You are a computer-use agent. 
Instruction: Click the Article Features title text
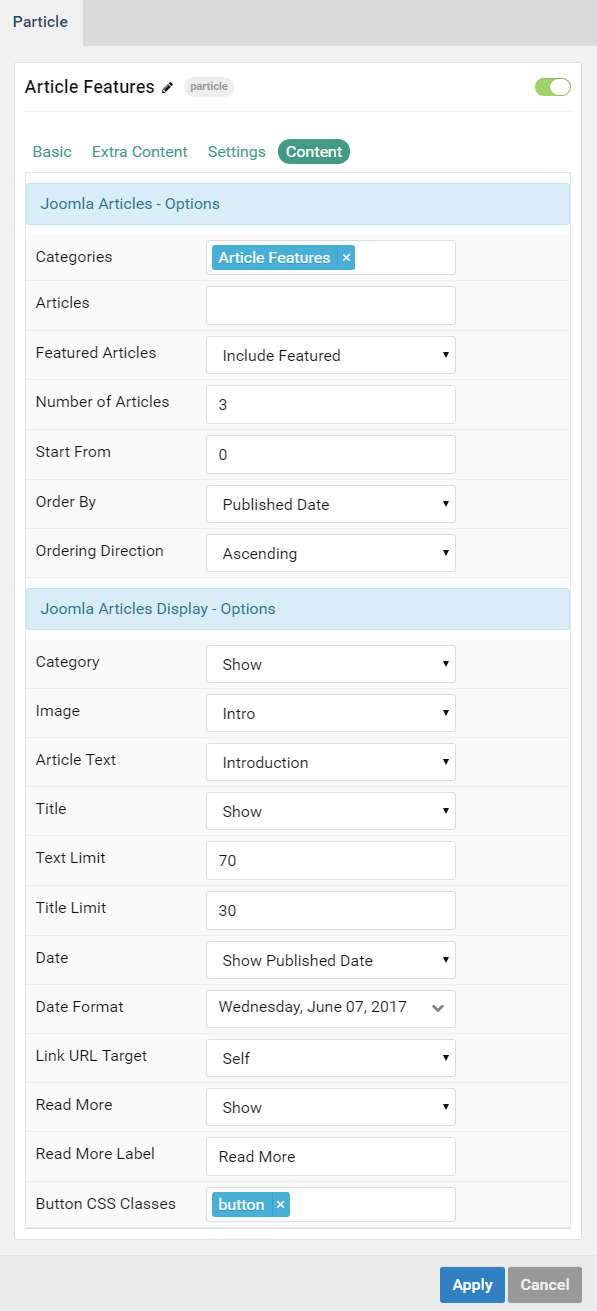coord(90,87)
